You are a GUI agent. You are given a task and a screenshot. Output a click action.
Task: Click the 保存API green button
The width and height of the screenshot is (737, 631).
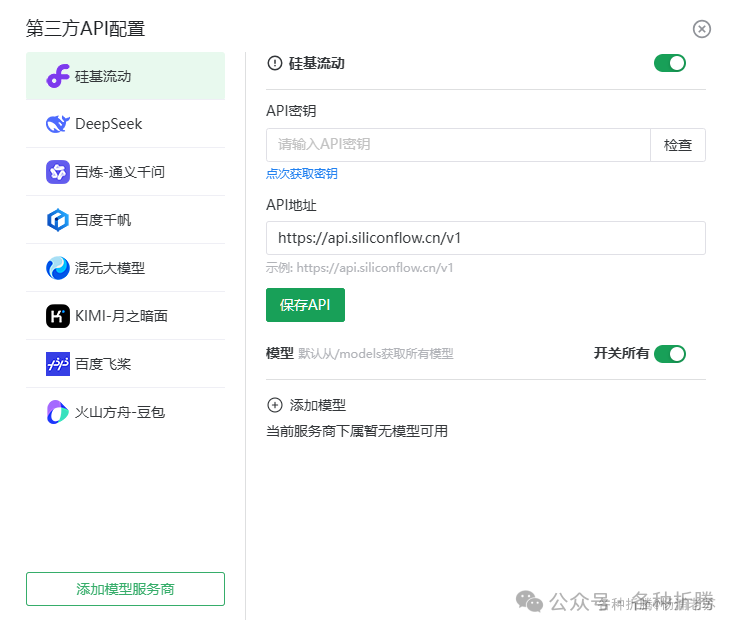(x=305, y=305)
